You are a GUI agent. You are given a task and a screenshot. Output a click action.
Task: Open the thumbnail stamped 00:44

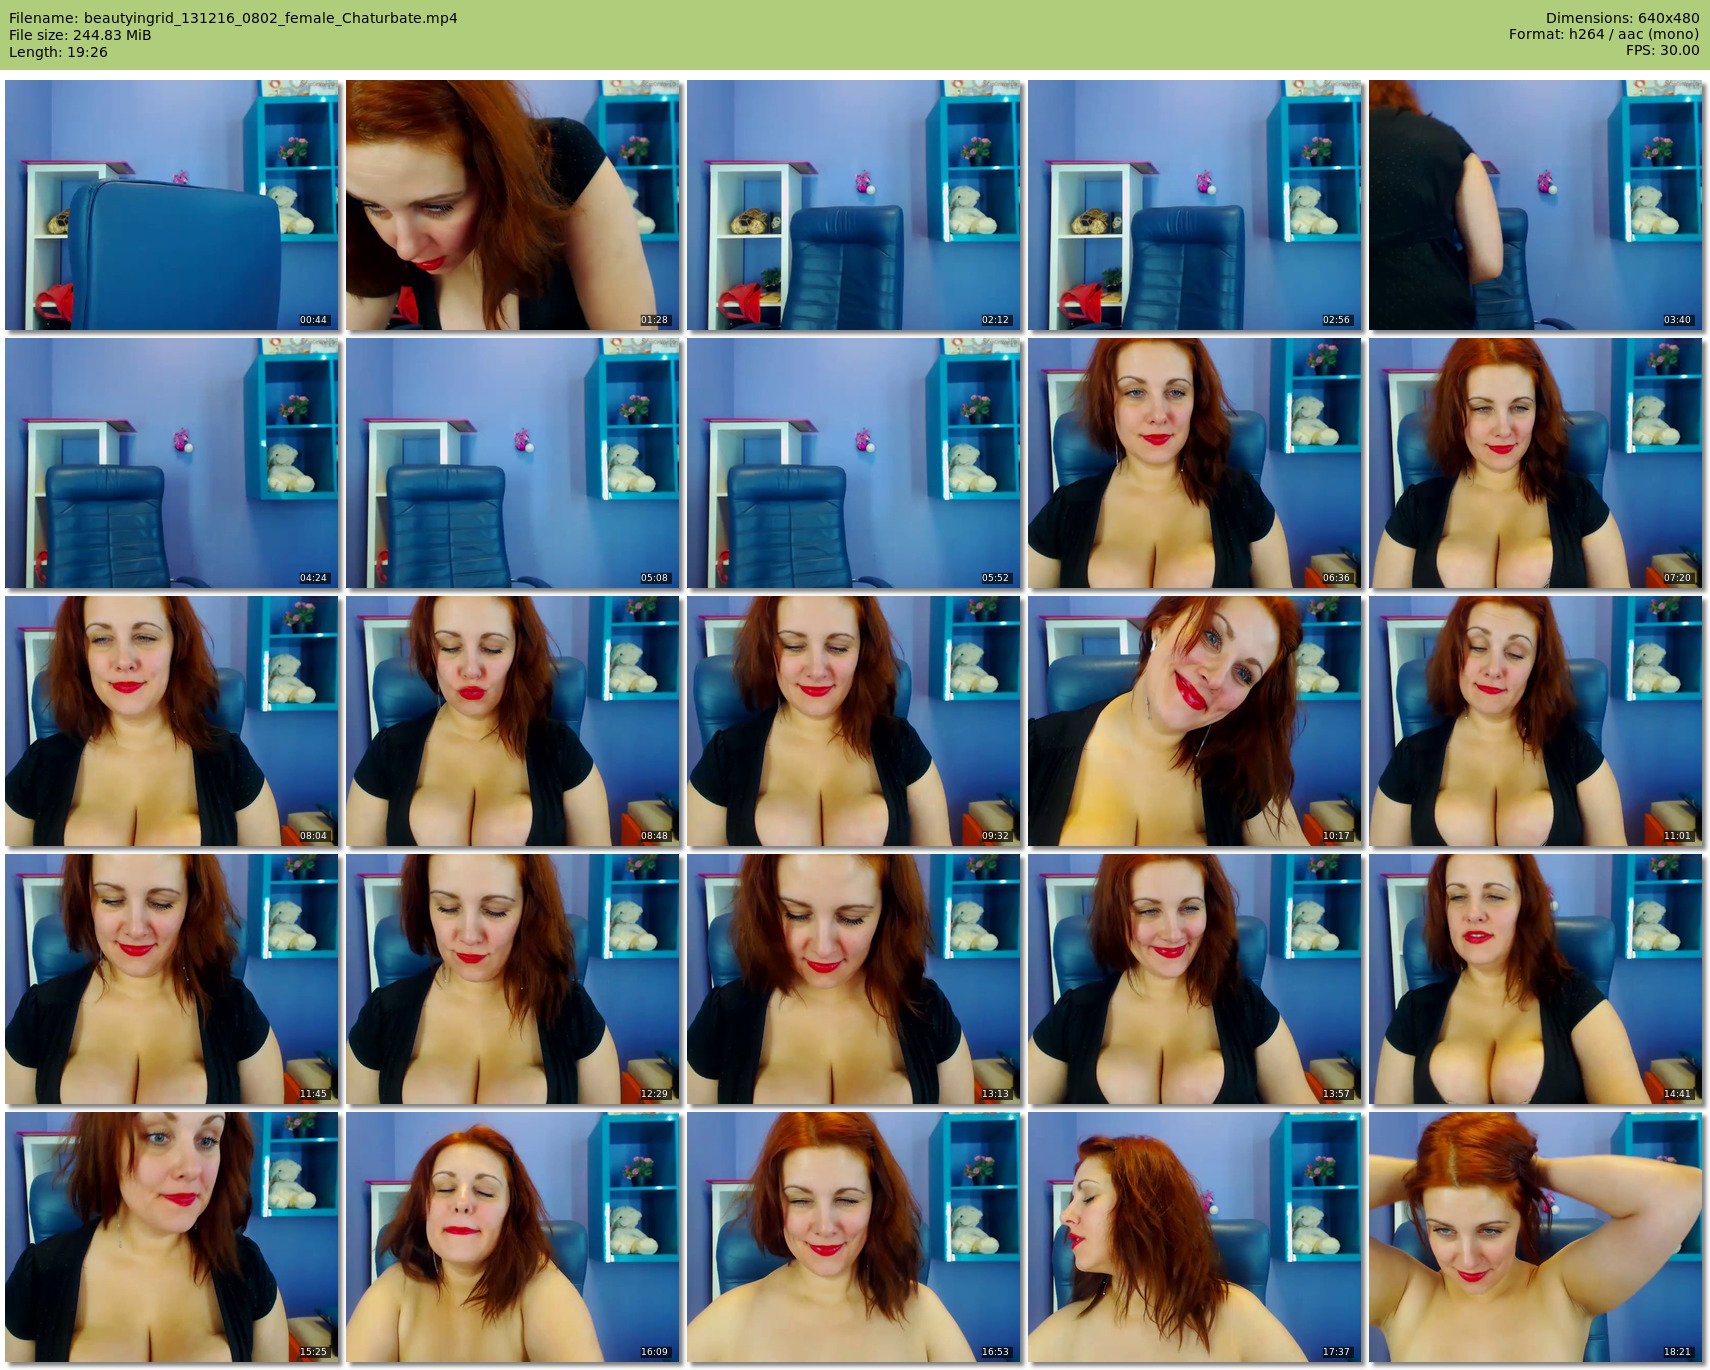pyautogui.click(x=172, y=205)
